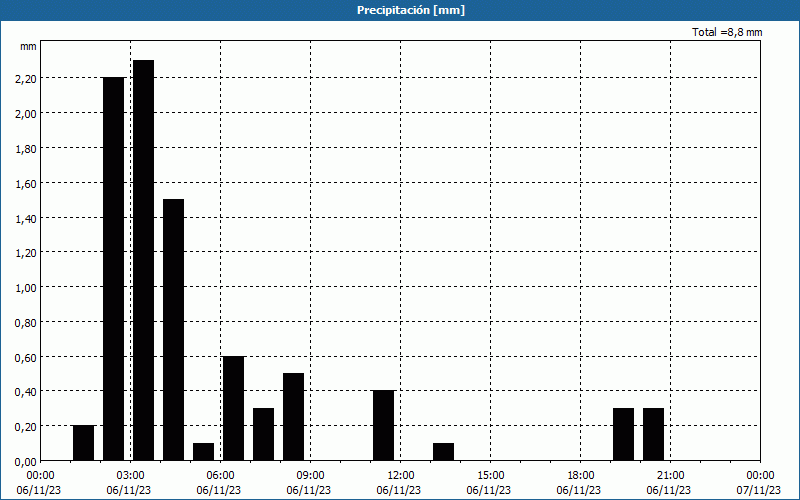Select the 0,40 mm bar before 12:00

[x=384, y=426]
